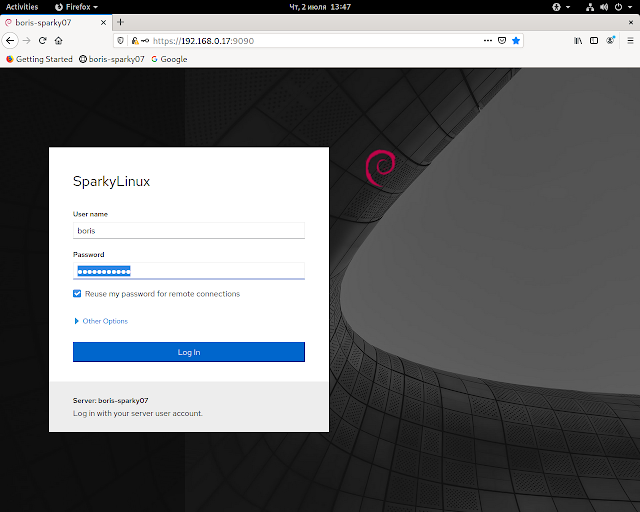
Task: Click the Password input field
Action: tap(189, 271)
